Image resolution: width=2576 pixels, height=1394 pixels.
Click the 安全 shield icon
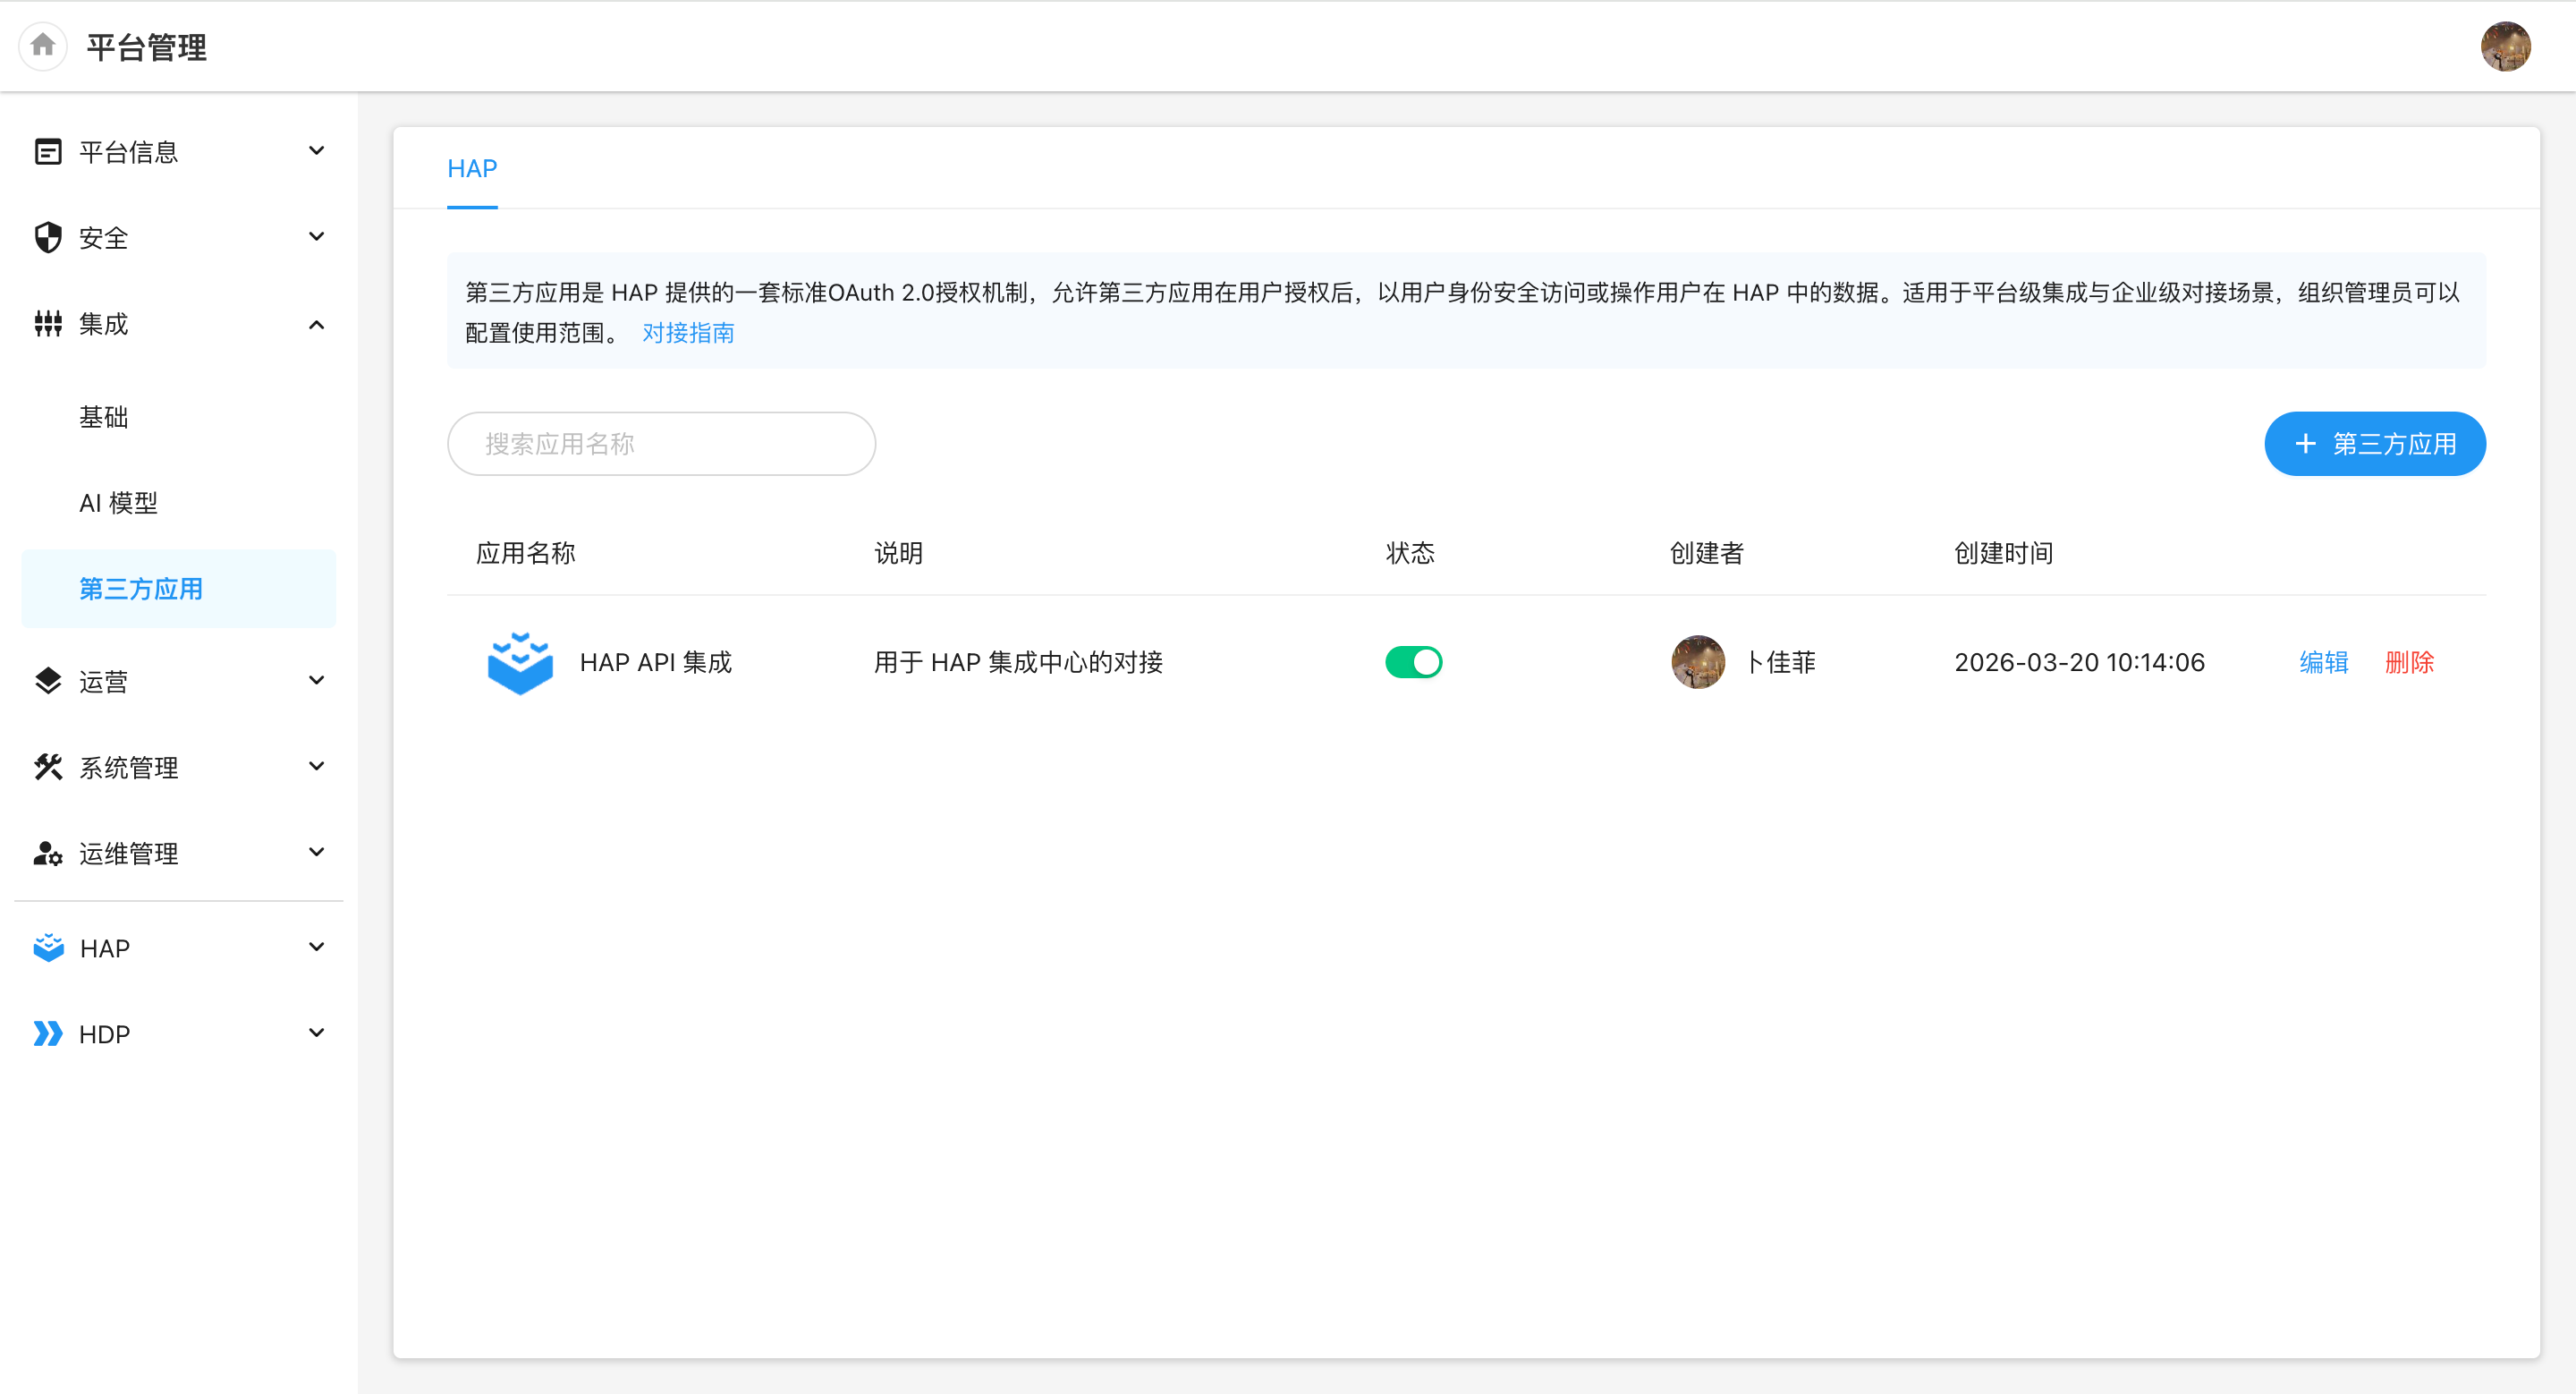(48, 237)
